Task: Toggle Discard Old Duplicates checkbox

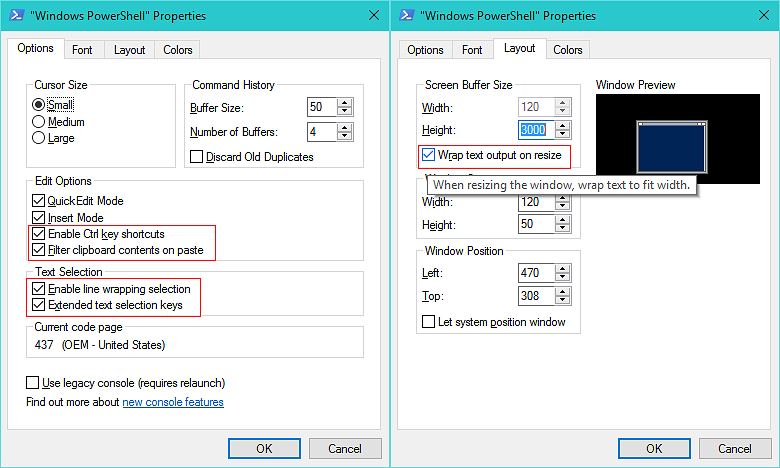Action: click(x=196, y=157)
